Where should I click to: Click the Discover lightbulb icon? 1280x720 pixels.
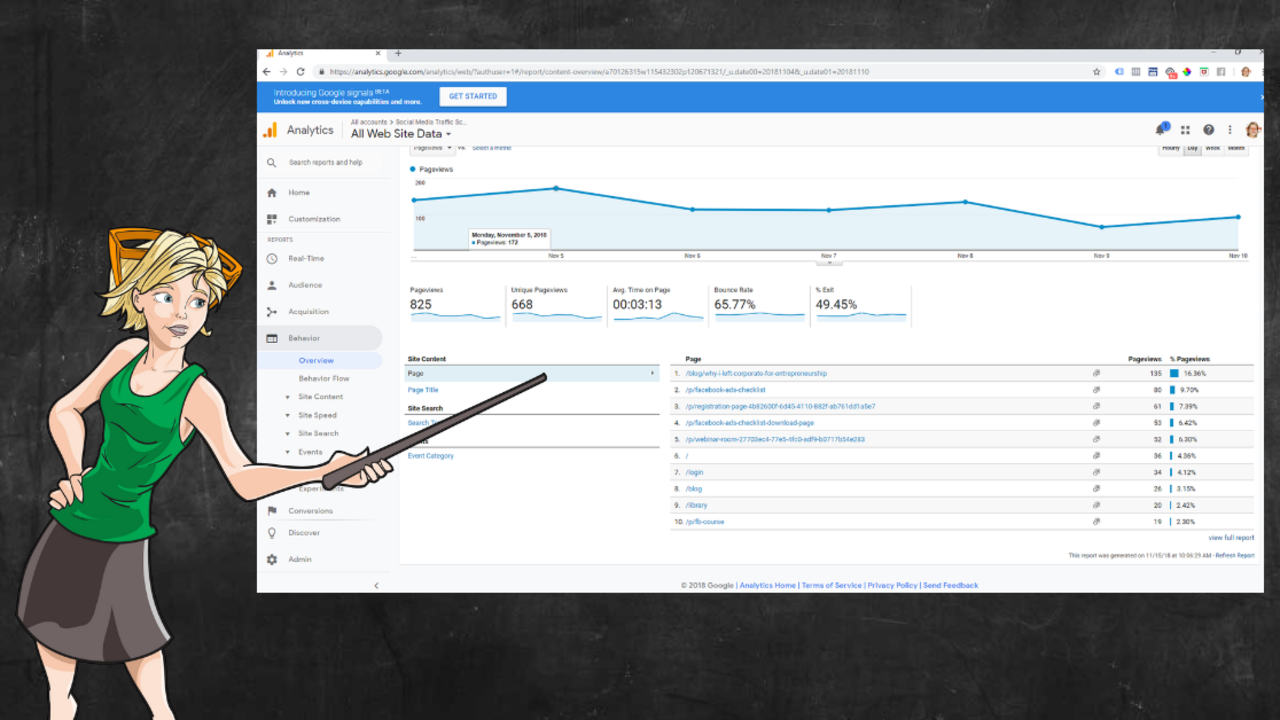pos(272,533)
